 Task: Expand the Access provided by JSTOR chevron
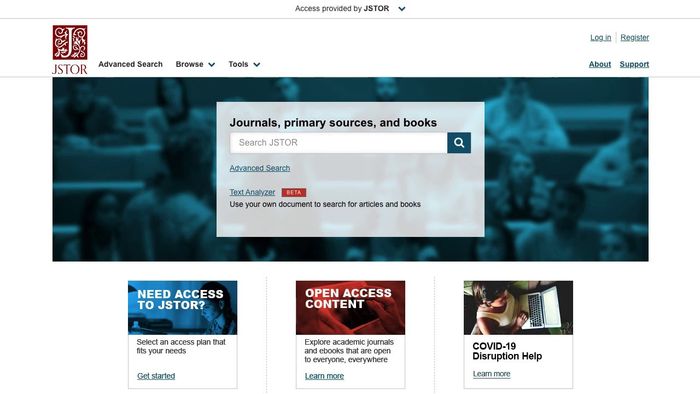tap(402, 8)
